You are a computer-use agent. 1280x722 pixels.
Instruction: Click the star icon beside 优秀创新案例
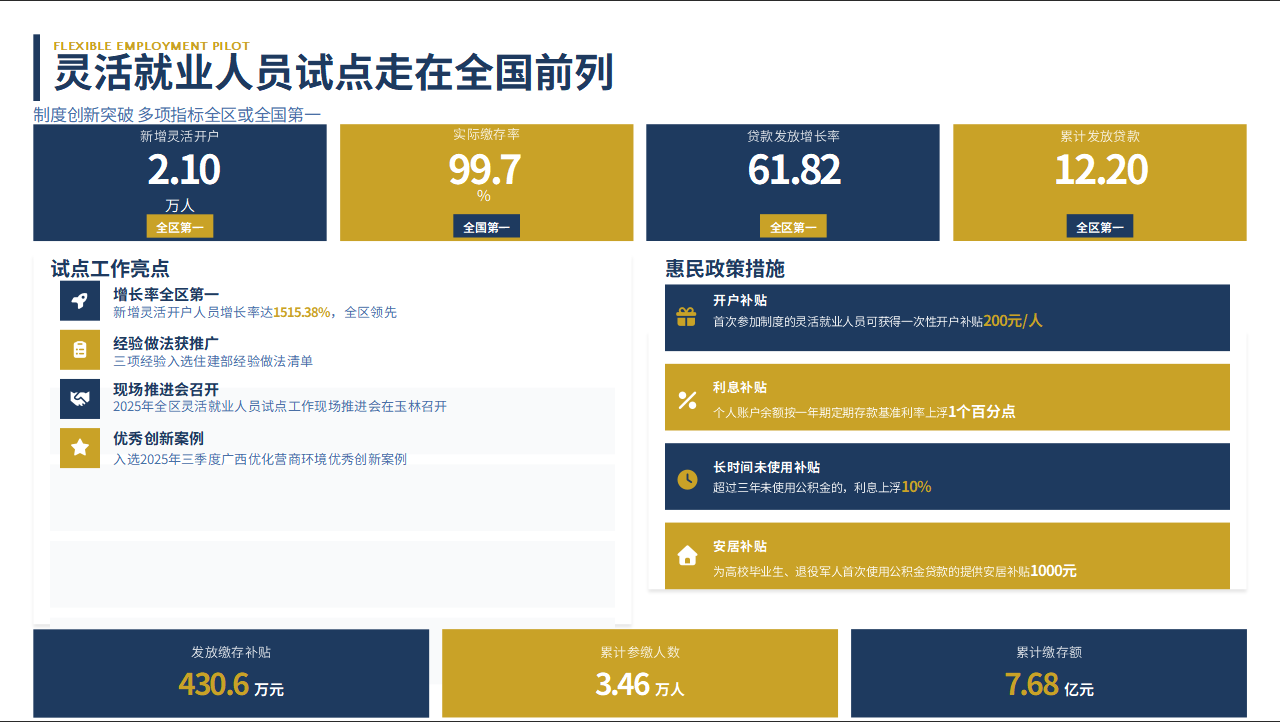pos(80,447)
